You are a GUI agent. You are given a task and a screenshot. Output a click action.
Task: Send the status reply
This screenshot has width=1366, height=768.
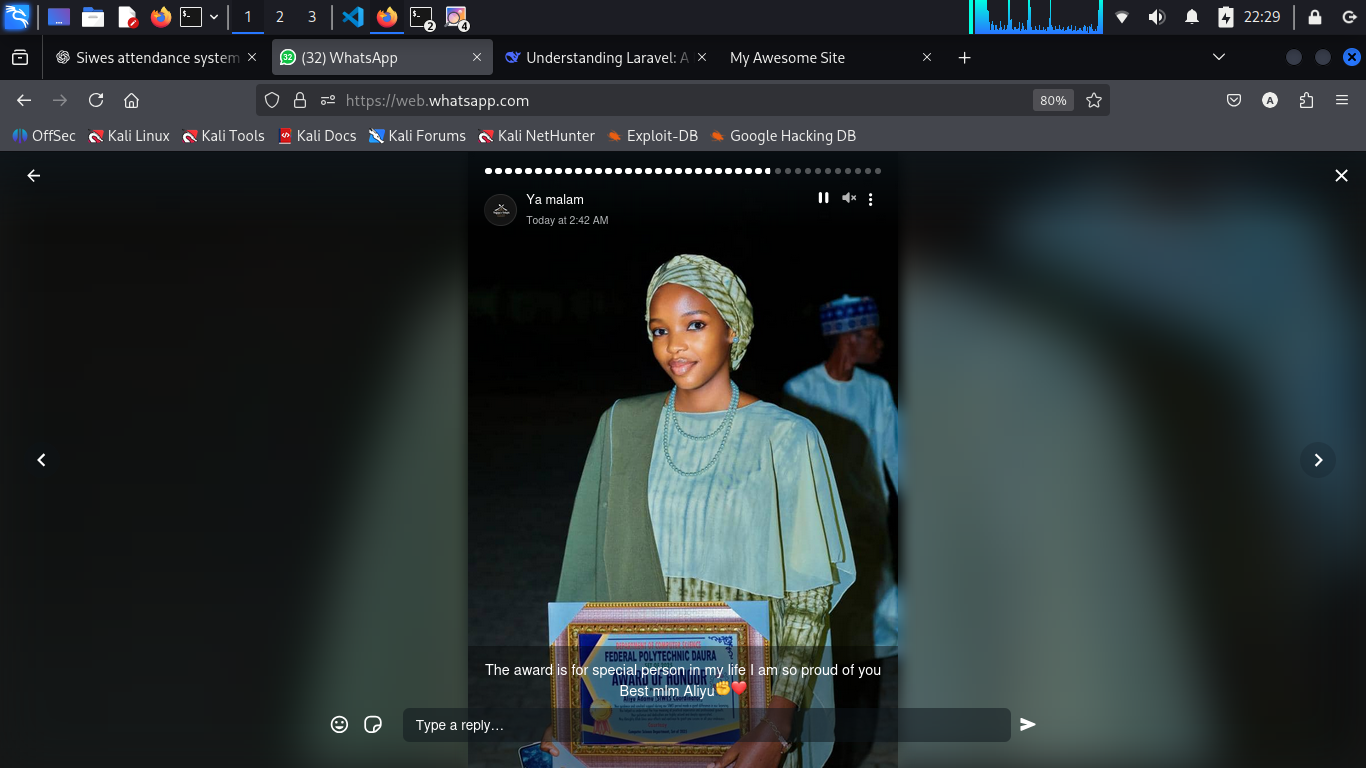(1027, 724)
